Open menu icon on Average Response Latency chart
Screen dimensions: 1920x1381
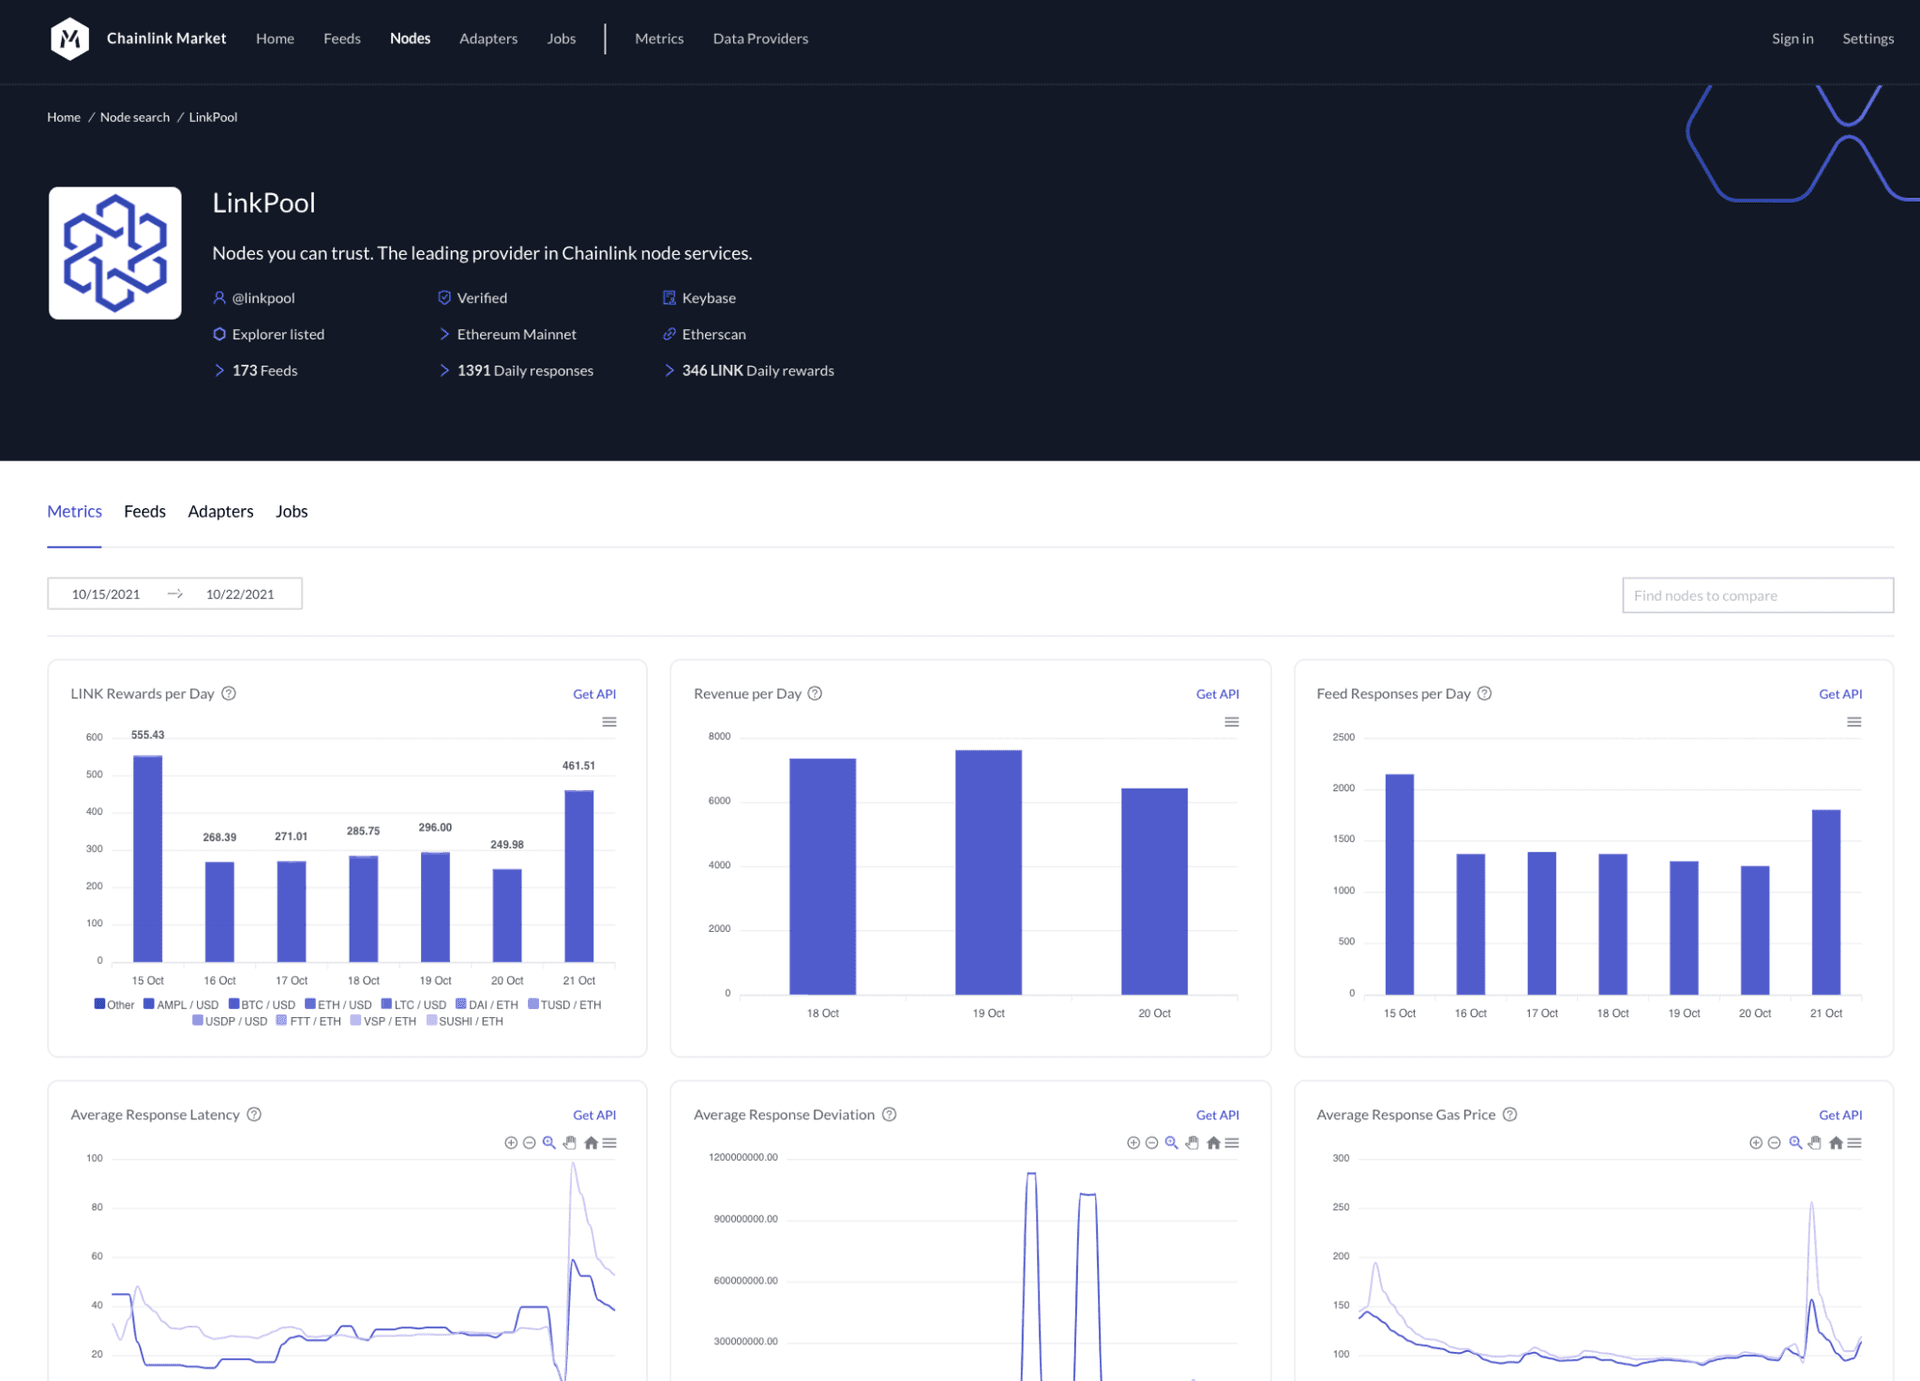610,1143
